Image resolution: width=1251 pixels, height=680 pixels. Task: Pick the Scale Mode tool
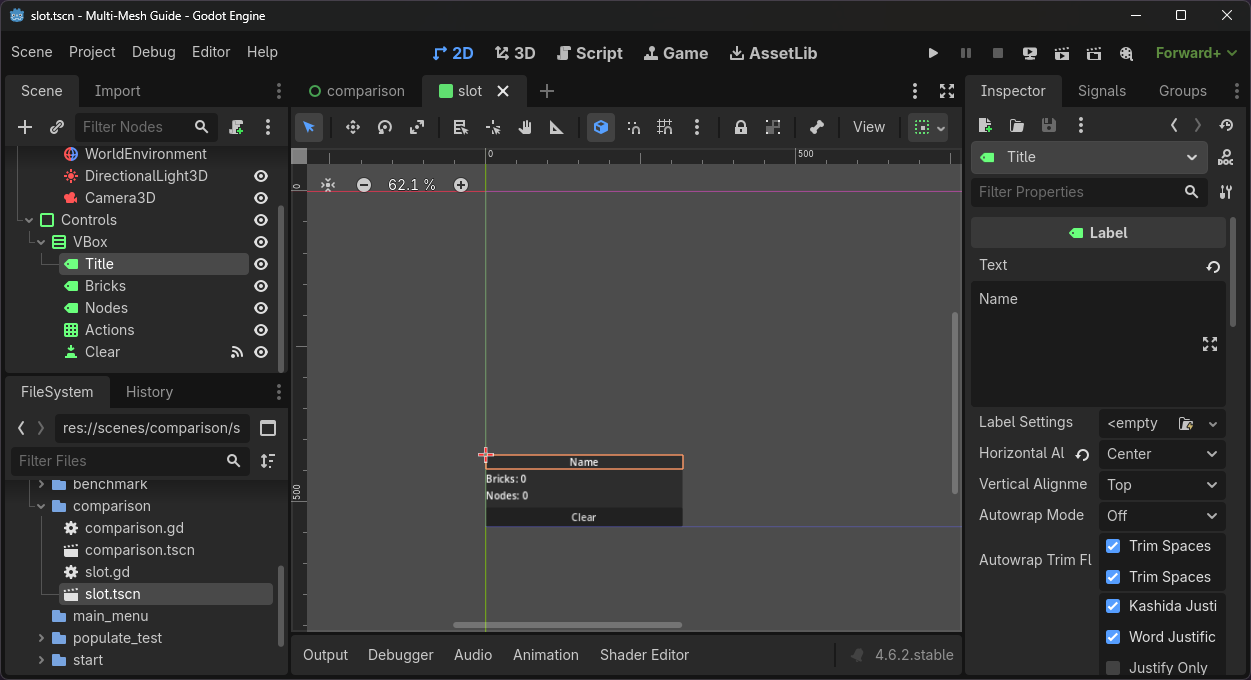click(x=417, y=127)
